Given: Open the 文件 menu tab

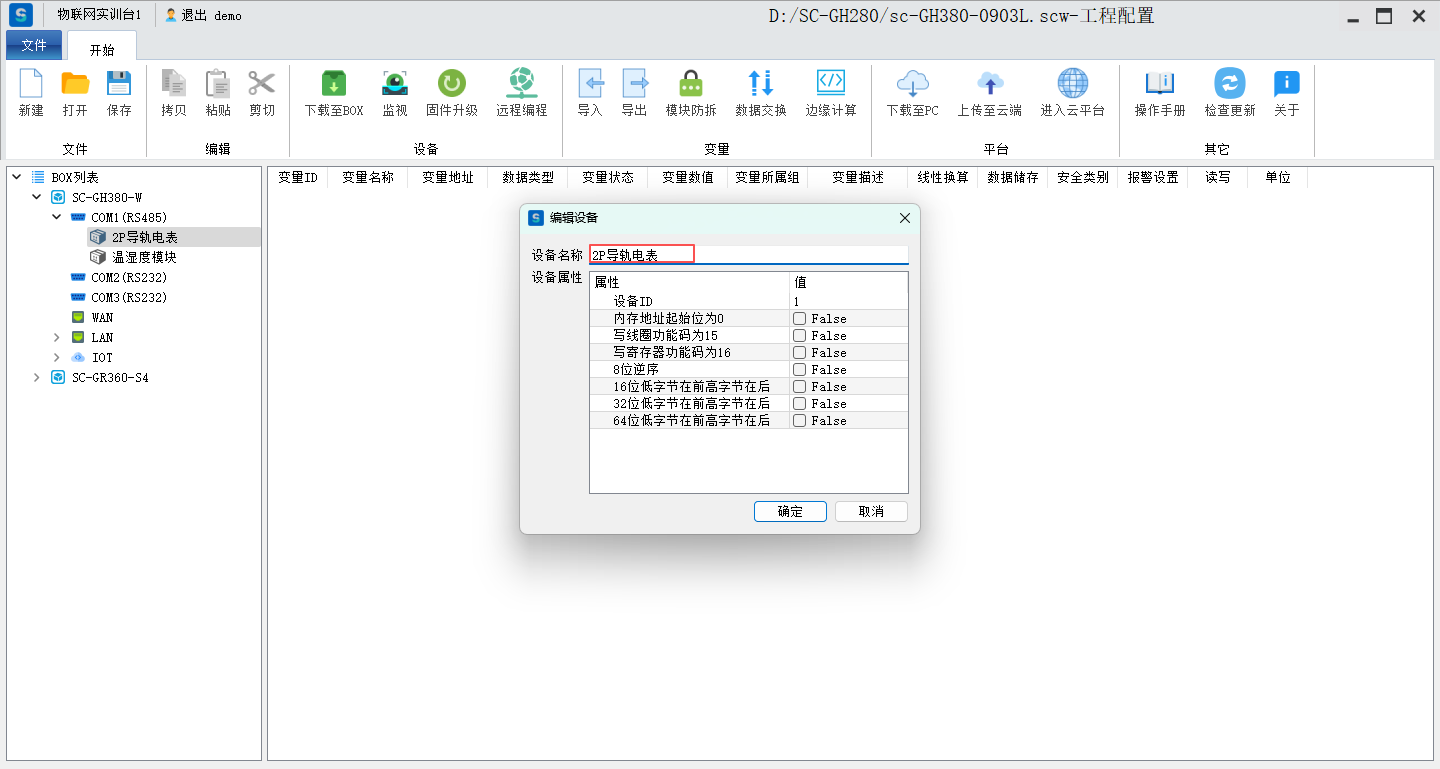Looking at the screenshot, I should pyautogui.click(x=34, y=45).
